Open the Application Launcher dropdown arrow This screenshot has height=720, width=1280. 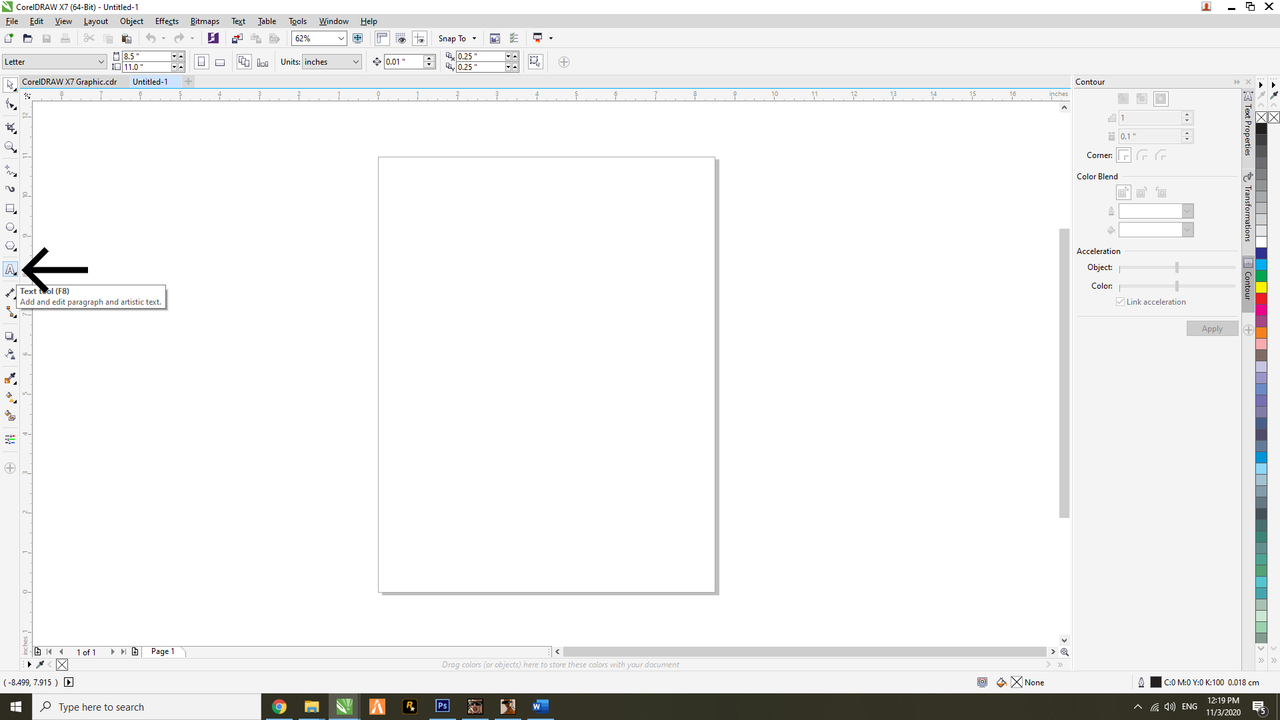[551, 38]
